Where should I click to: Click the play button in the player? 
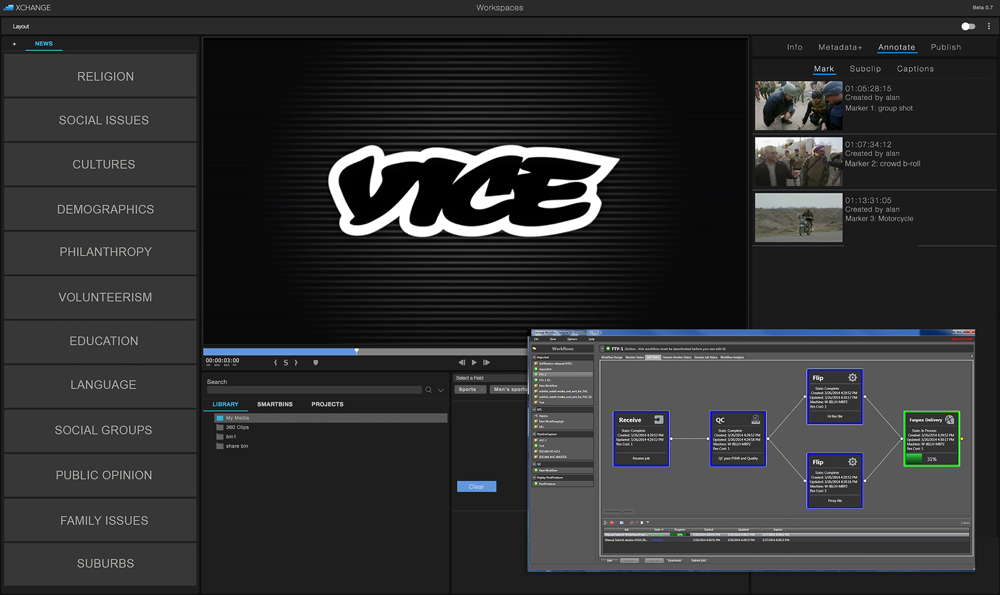click(x=474, y=362)
